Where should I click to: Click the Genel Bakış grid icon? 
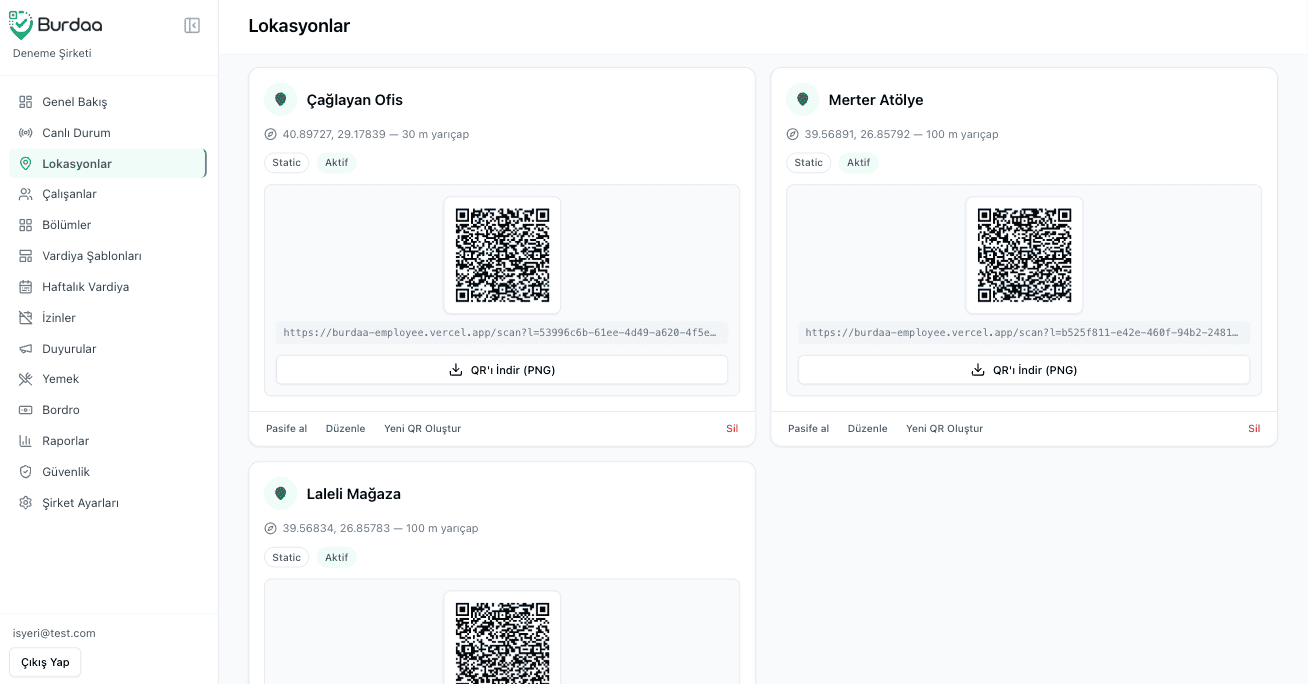(26, 102)
